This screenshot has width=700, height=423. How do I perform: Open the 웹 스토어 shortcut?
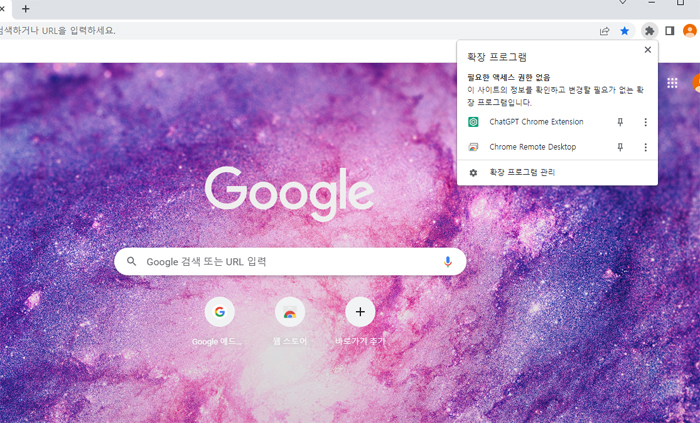point(290,312)
